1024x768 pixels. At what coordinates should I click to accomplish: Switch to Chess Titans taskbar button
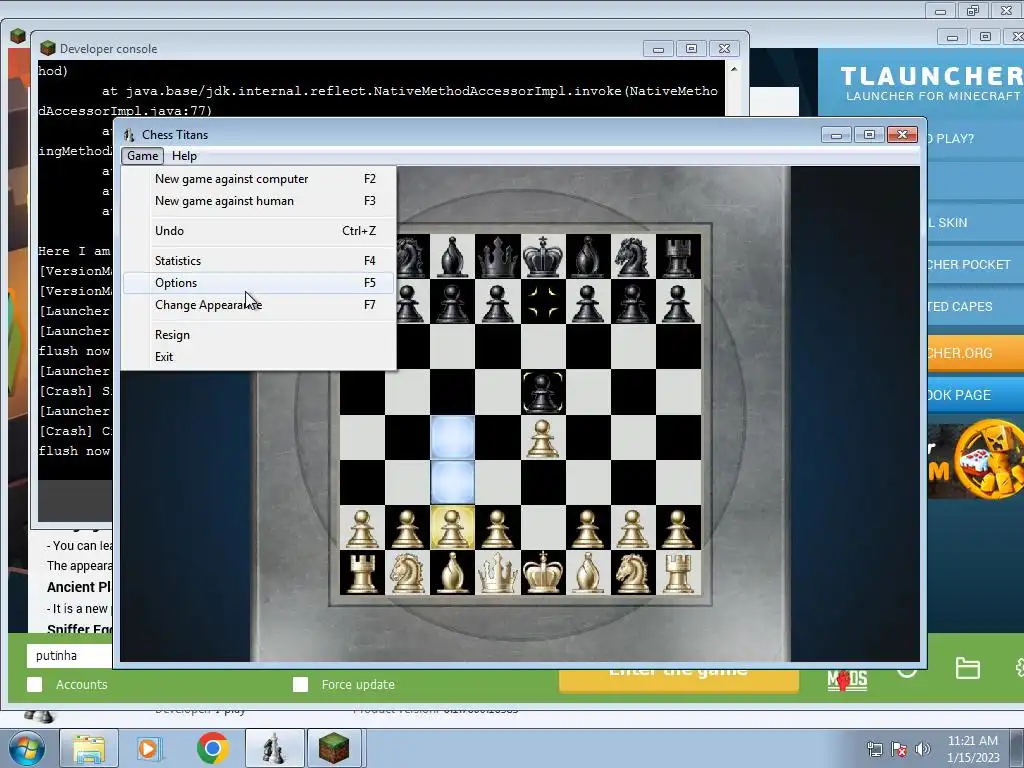point(274,748)
